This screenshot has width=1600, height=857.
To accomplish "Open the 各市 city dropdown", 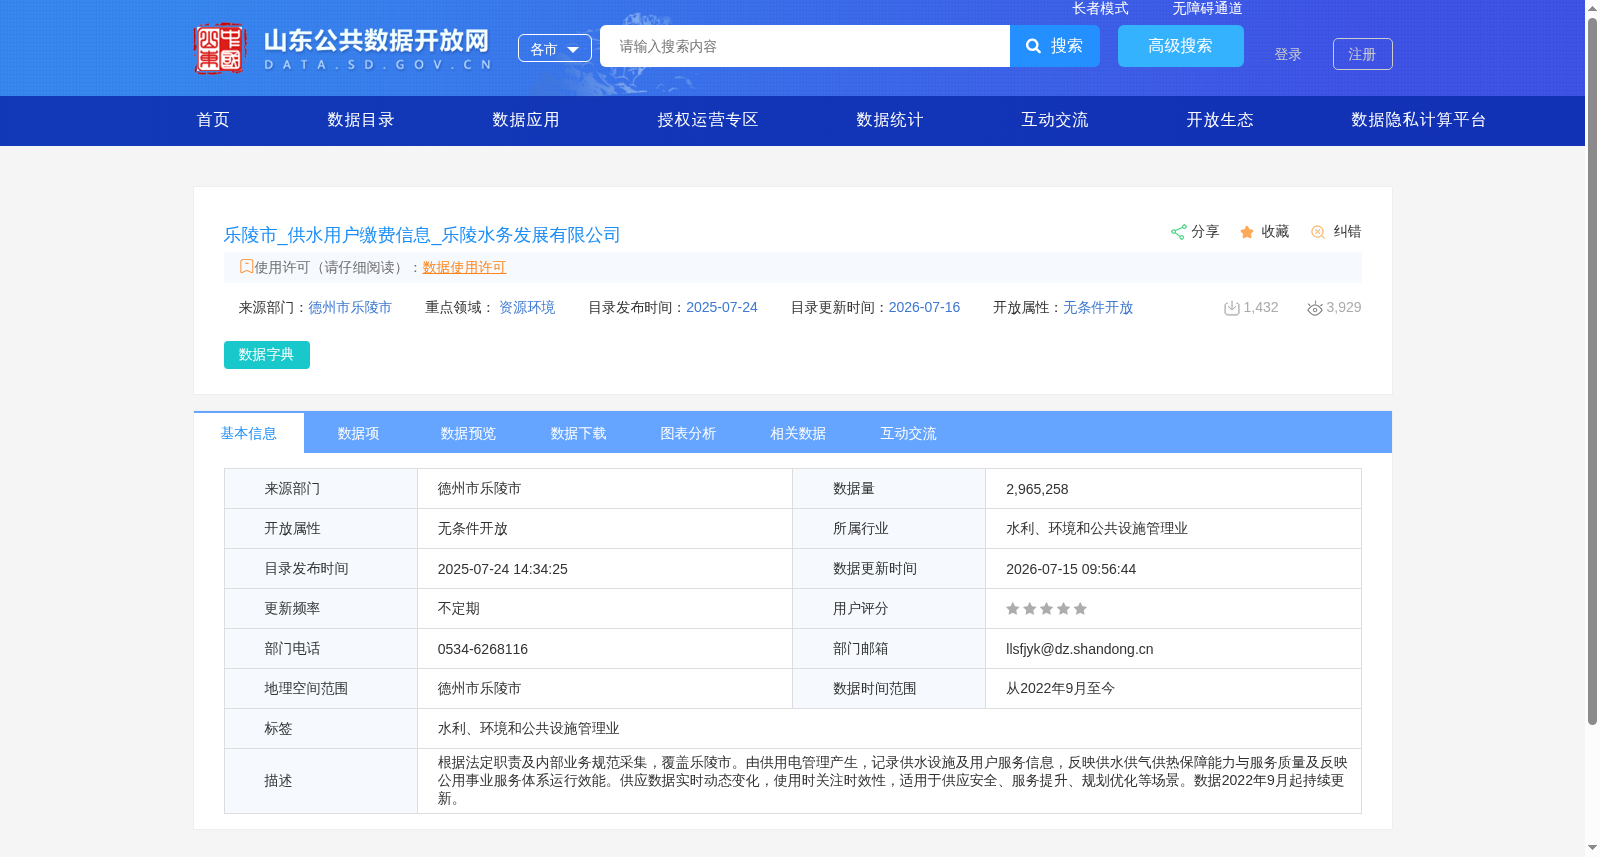I will pyautogui.click(x=555, y=48).
